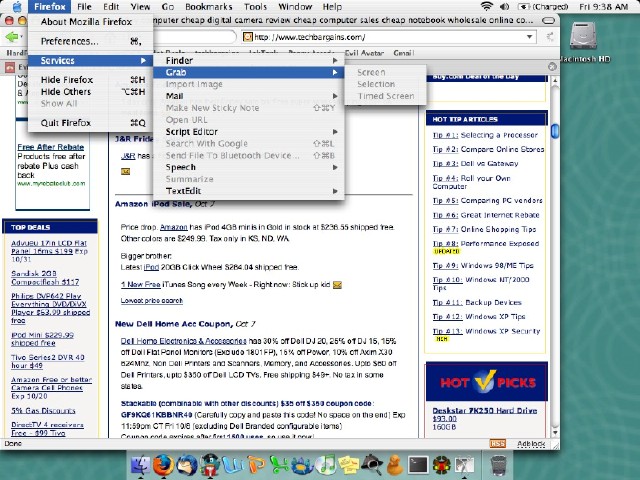Click the battery Charged indicator
This screenshot has width=640, height=480.
tap(543, 7)
